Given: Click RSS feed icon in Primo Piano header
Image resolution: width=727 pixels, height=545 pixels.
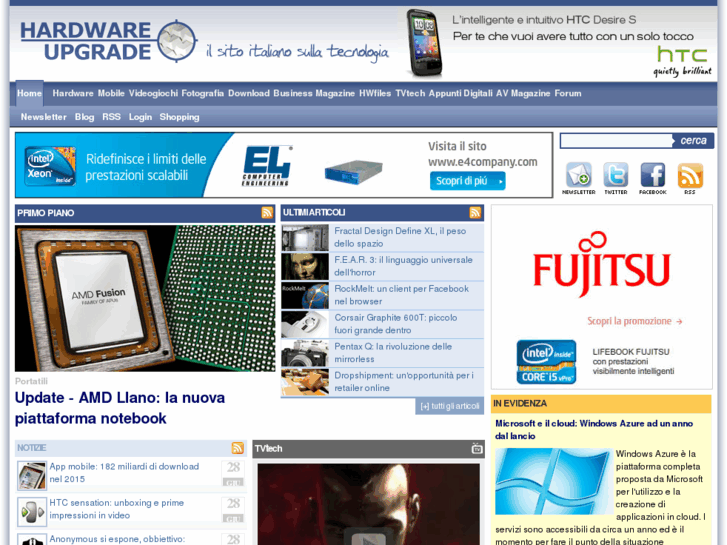Looking at the screenshot, I should [267, 213].
